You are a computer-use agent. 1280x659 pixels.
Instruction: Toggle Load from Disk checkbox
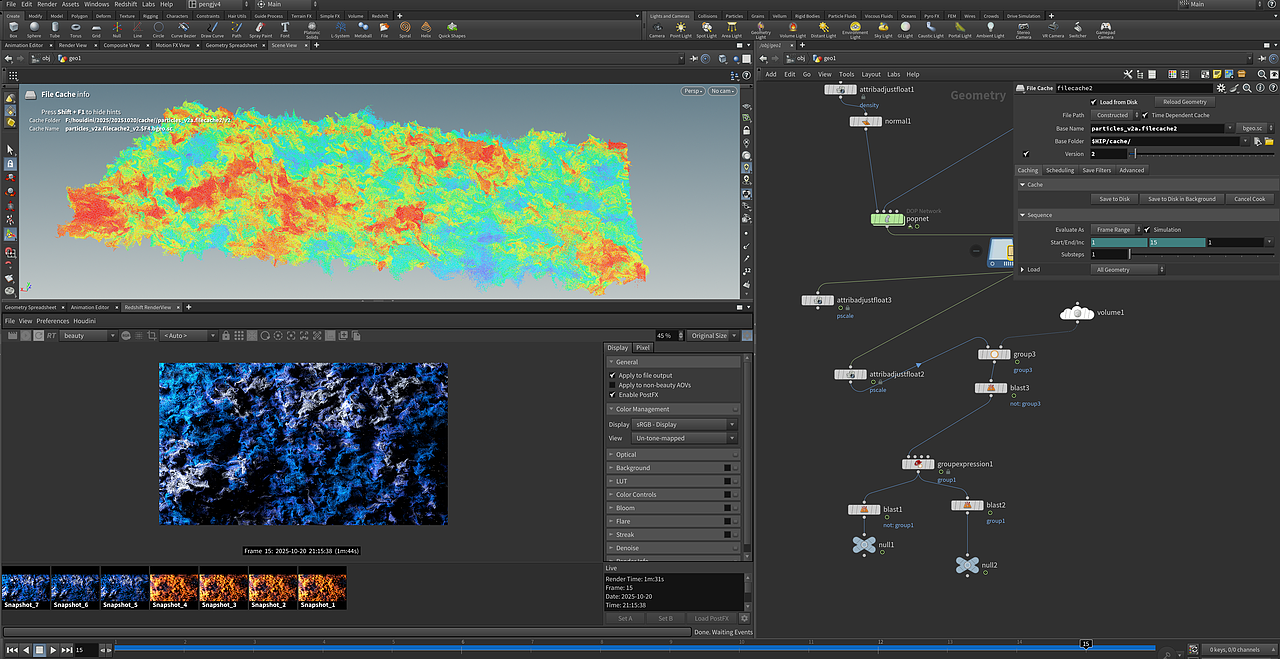(1093, 102)
